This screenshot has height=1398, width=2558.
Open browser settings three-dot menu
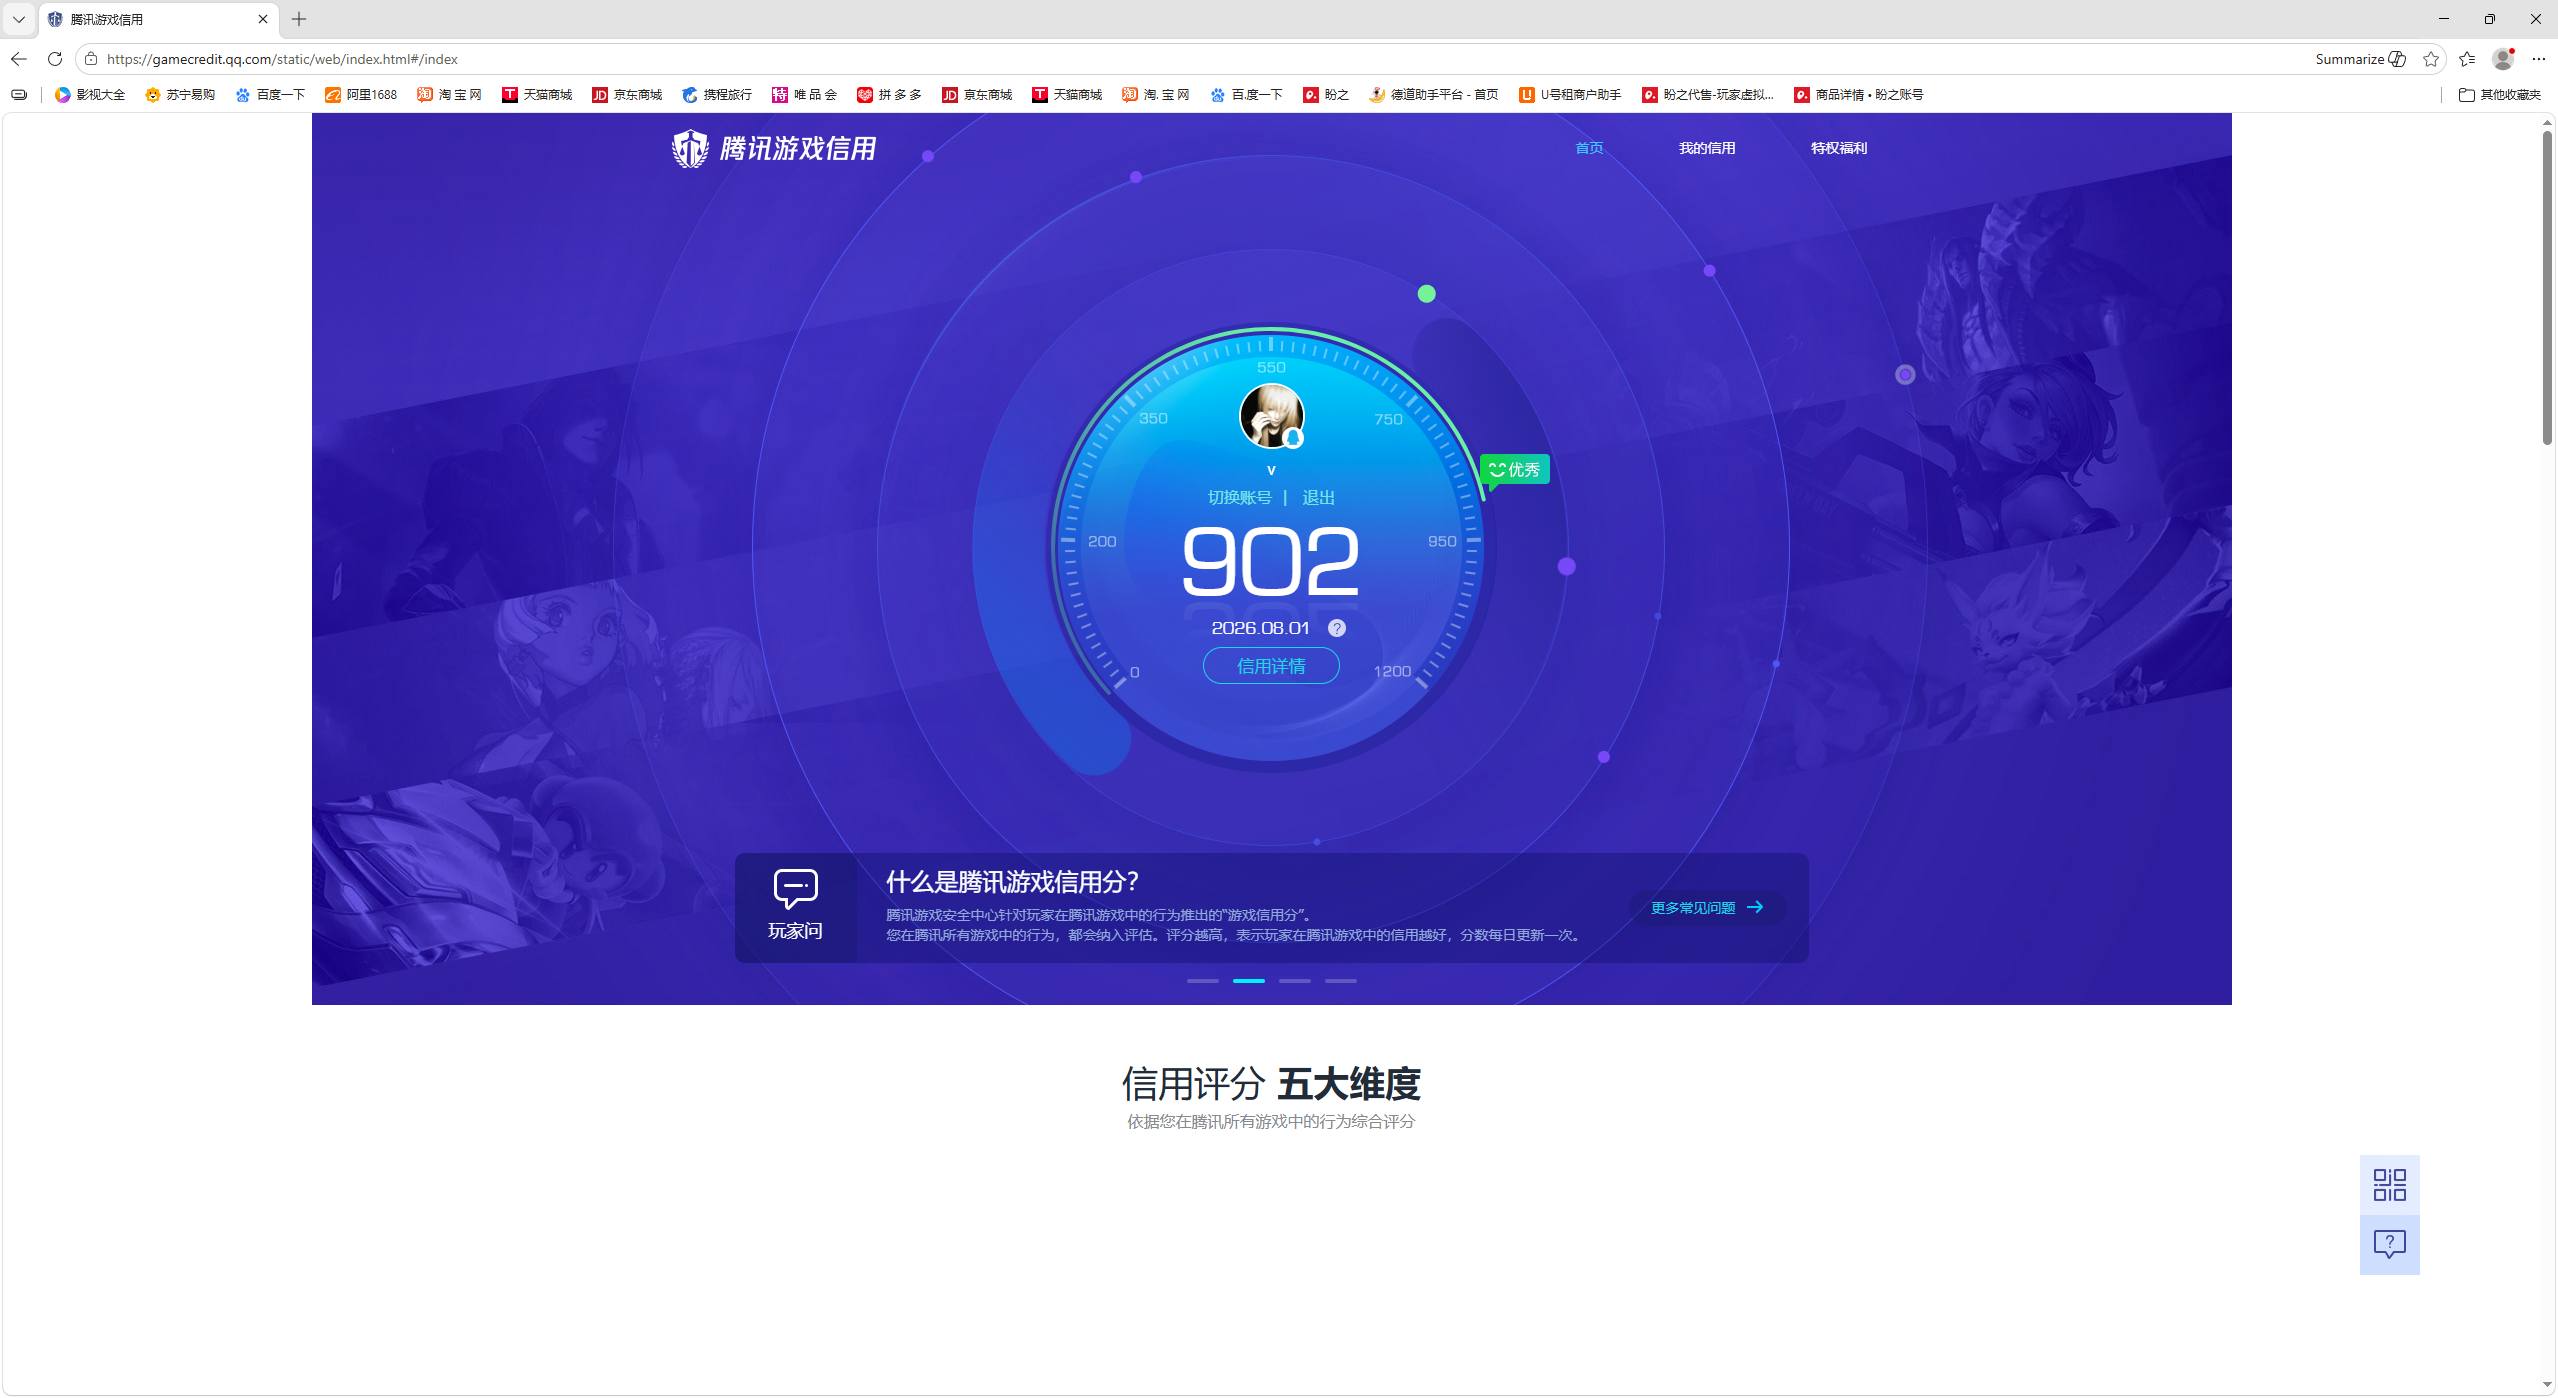click(2538, 59)
